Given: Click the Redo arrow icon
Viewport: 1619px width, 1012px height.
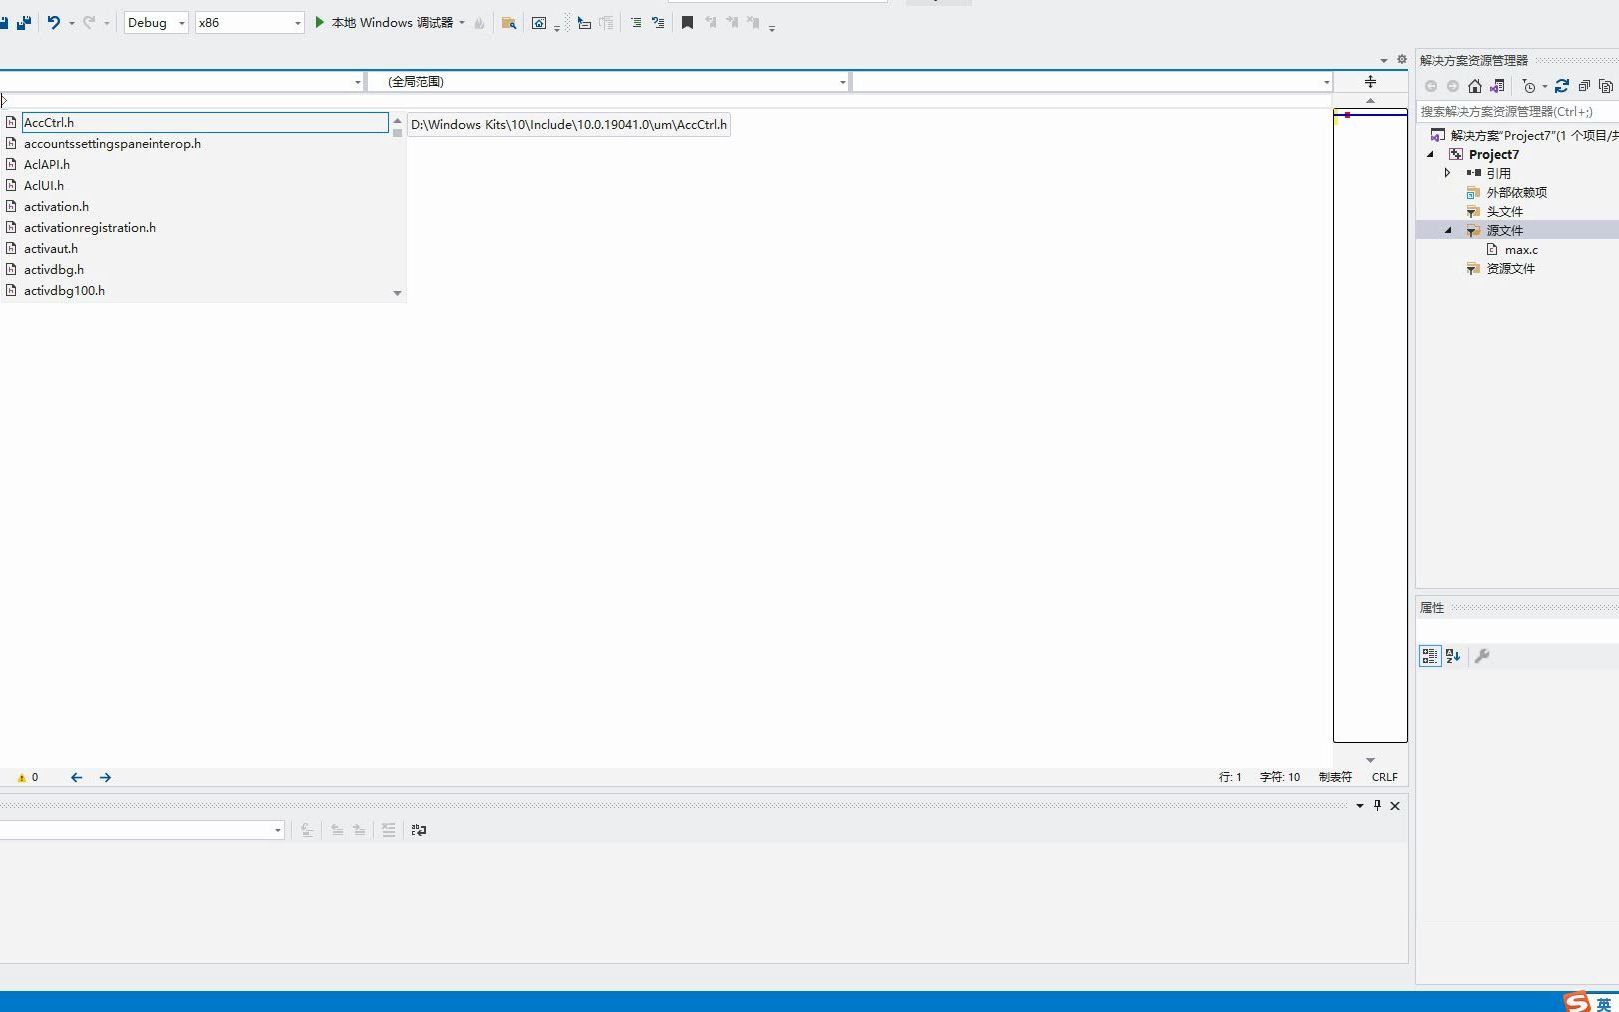Looking at the screenshot, I should 89,22.
